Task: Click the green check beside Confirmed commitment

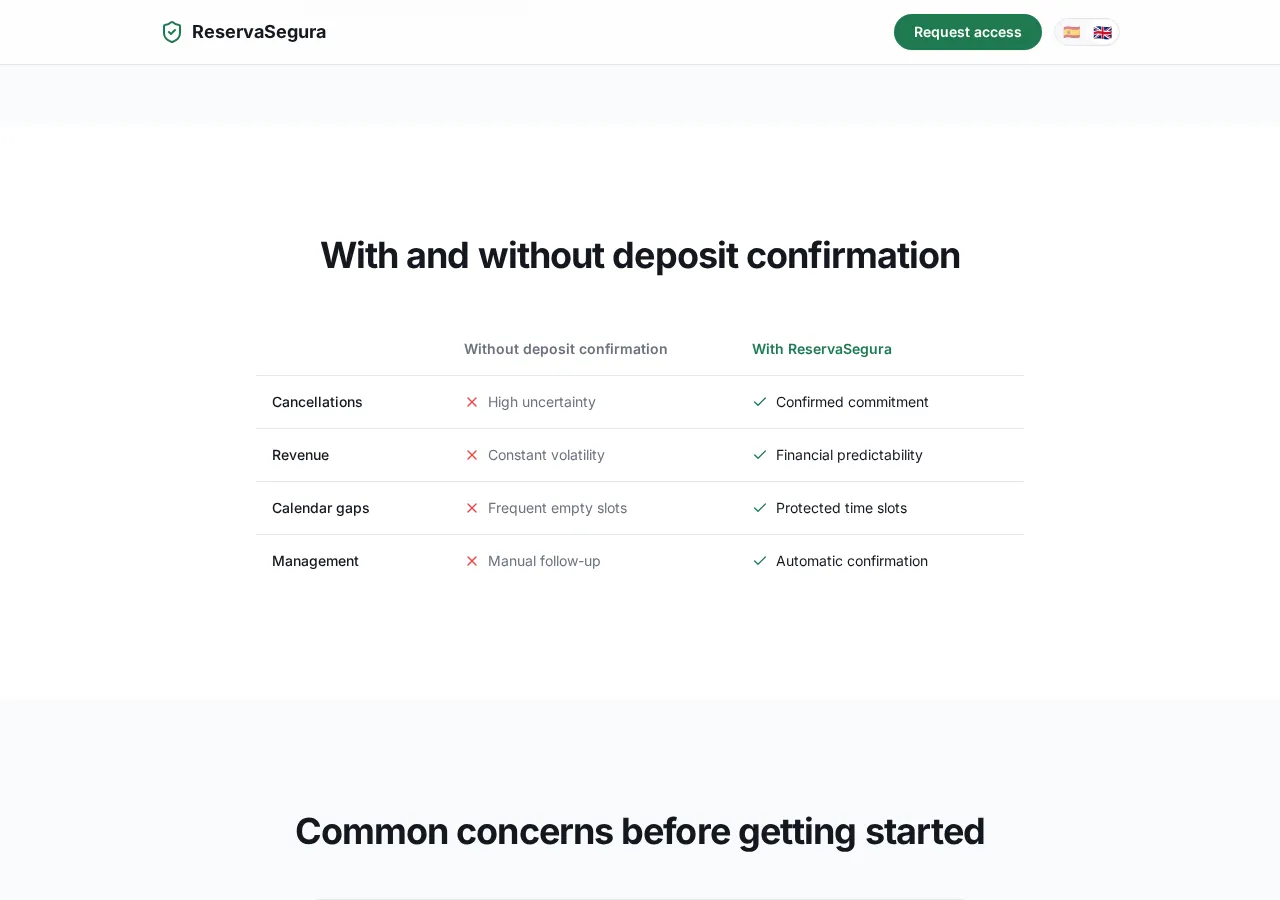Action: [x=760, y=402]
